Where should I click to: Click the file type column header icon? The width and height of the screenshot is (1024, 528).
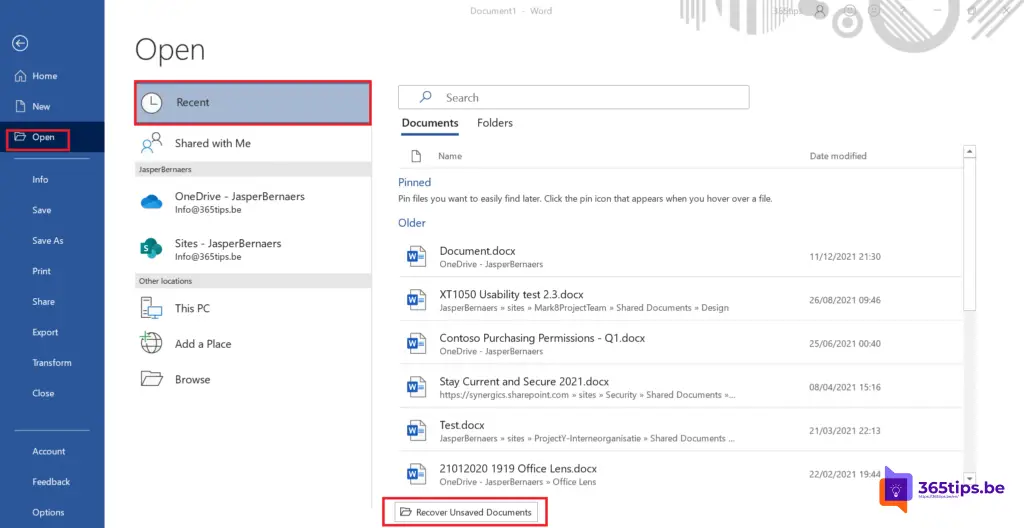pyautogui.click(x=415, y=156)
